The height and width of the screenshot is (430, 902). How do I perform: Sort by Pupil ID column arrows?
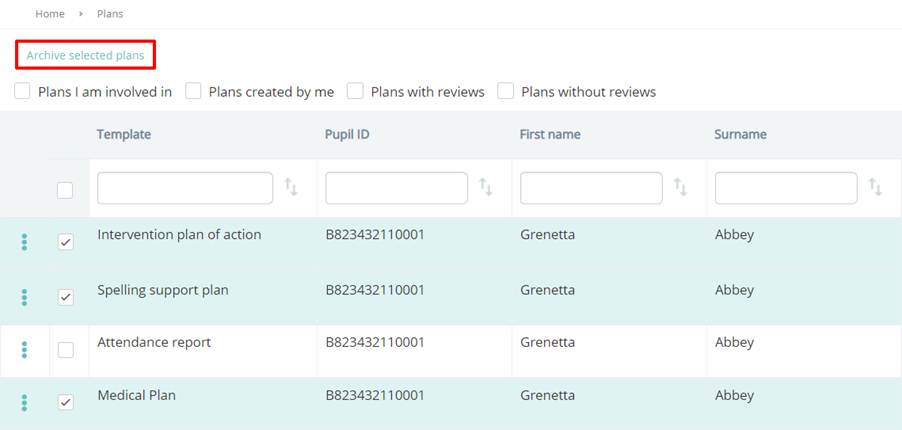point(486,187)
